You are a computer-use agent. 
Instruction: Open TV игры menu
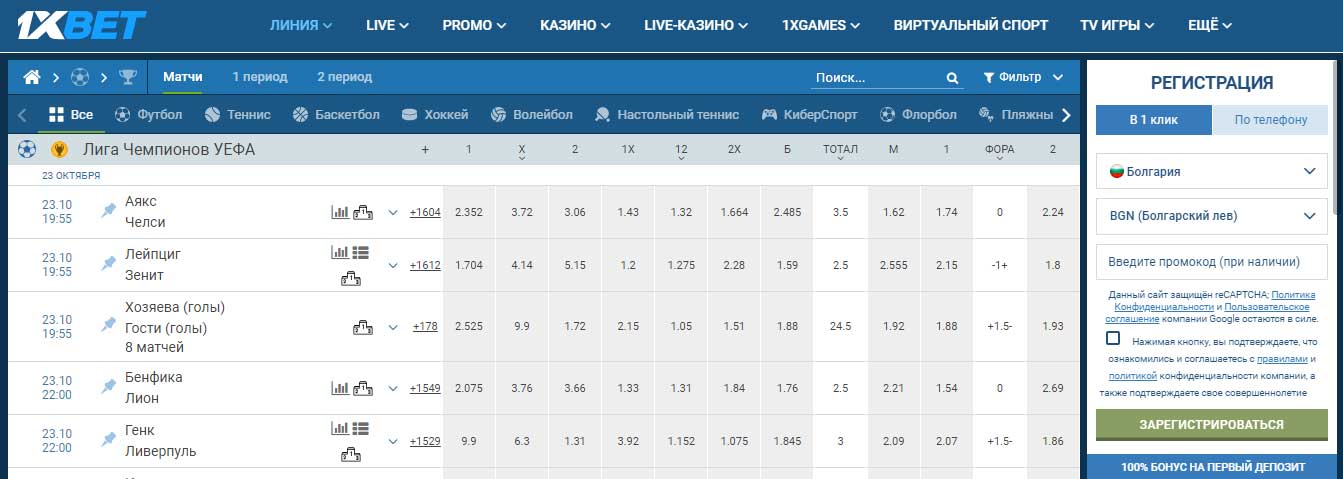1117,25
